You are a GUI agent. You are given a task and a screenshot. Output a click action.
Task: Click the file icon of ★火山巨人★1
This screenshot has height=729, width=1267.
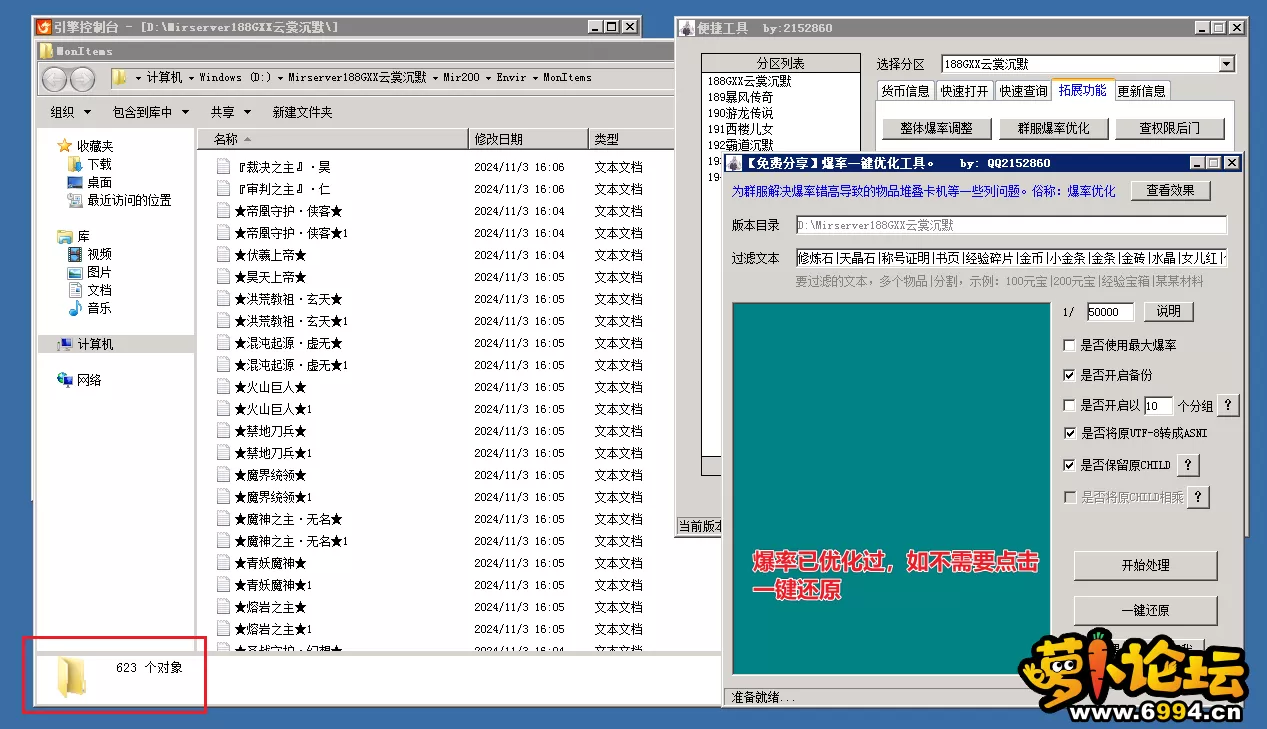pyautogui.click(x=224, y=409)
